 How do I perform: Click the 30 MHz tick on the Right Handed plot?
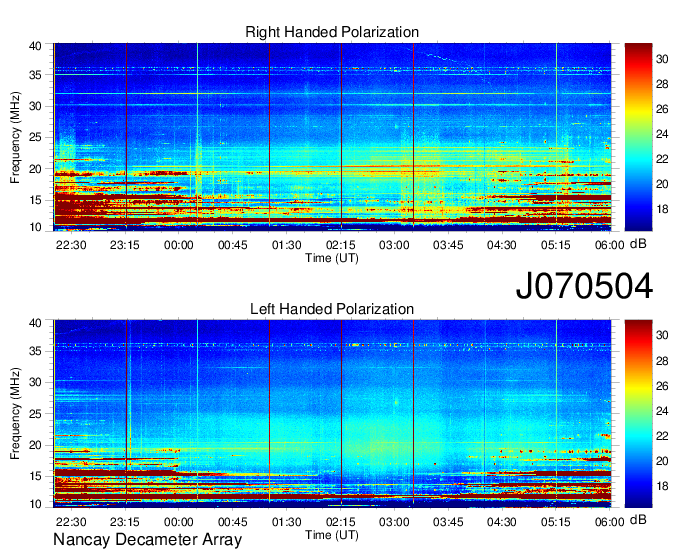[35, 106]
